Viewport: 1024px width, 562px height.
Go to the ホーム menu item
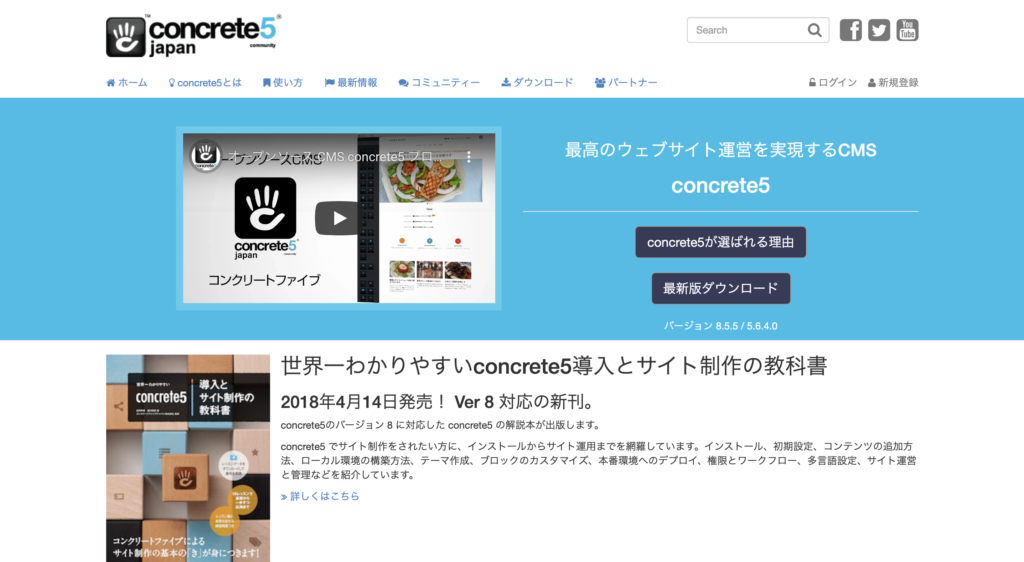click(127, 83)
